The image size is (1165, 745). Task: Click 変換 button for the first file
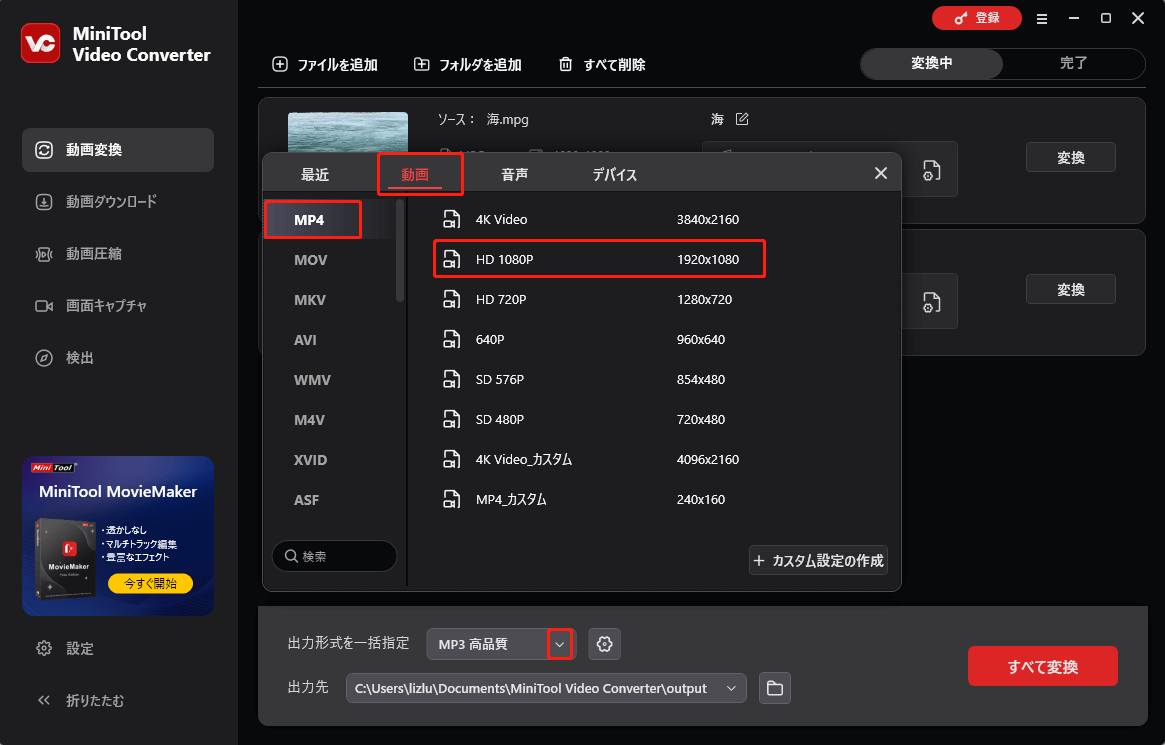tap(1071, 157)
